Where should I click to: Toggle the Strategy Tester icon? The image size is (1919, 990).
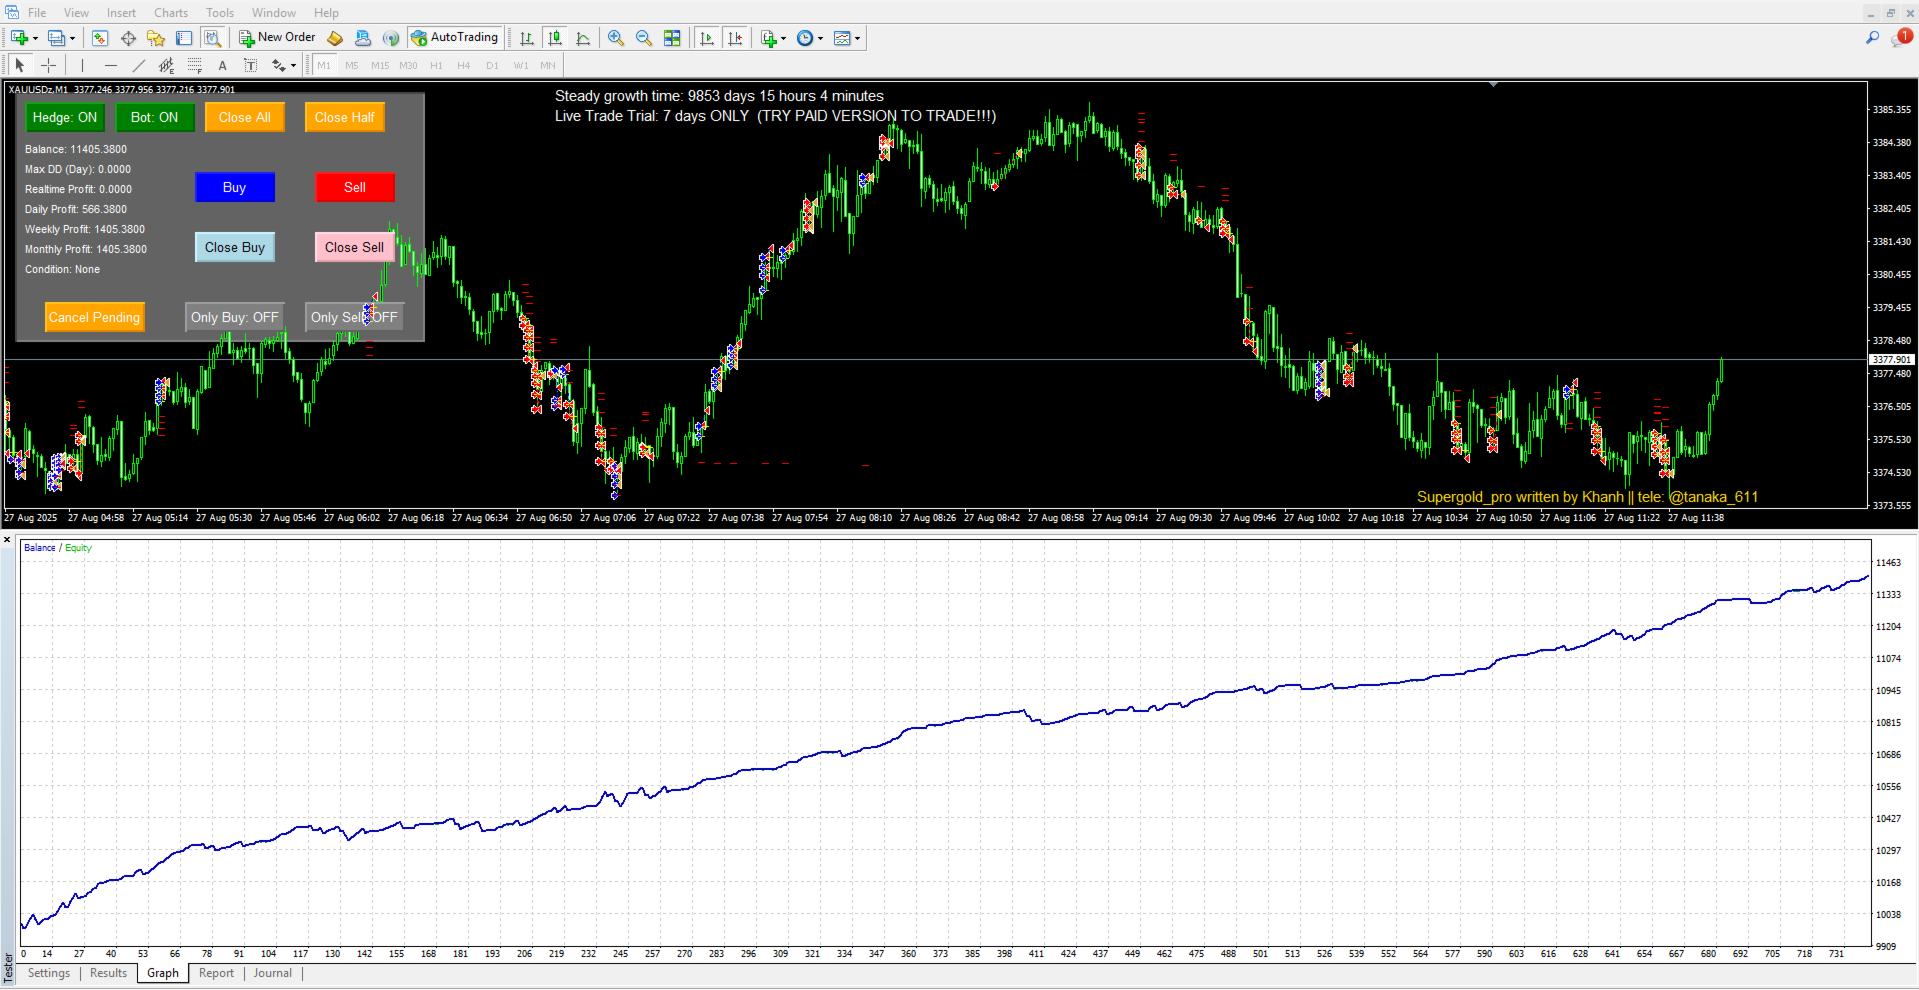(212, 38)
